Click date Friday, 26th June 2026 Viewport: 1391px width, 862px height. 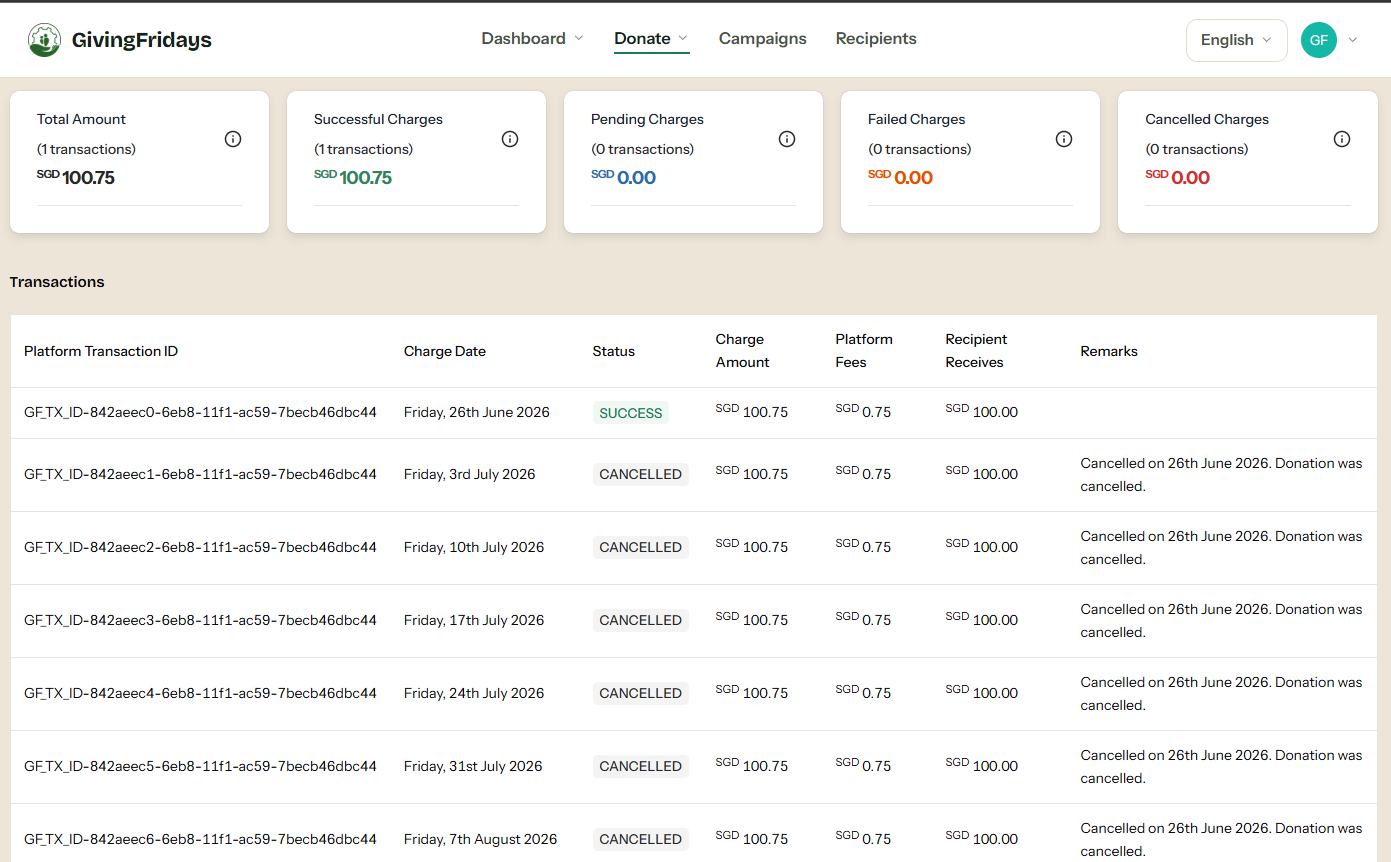[x=477, y=412]
